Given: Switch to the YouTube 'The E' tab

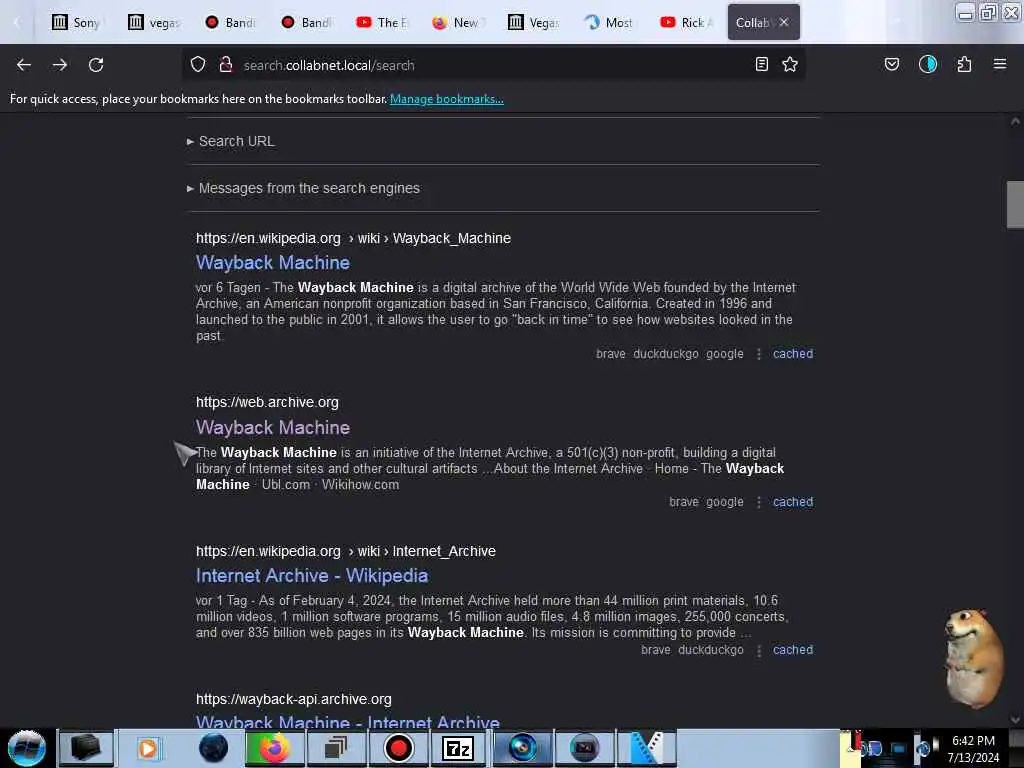Looking at the screenshot, I should [381, 22].
